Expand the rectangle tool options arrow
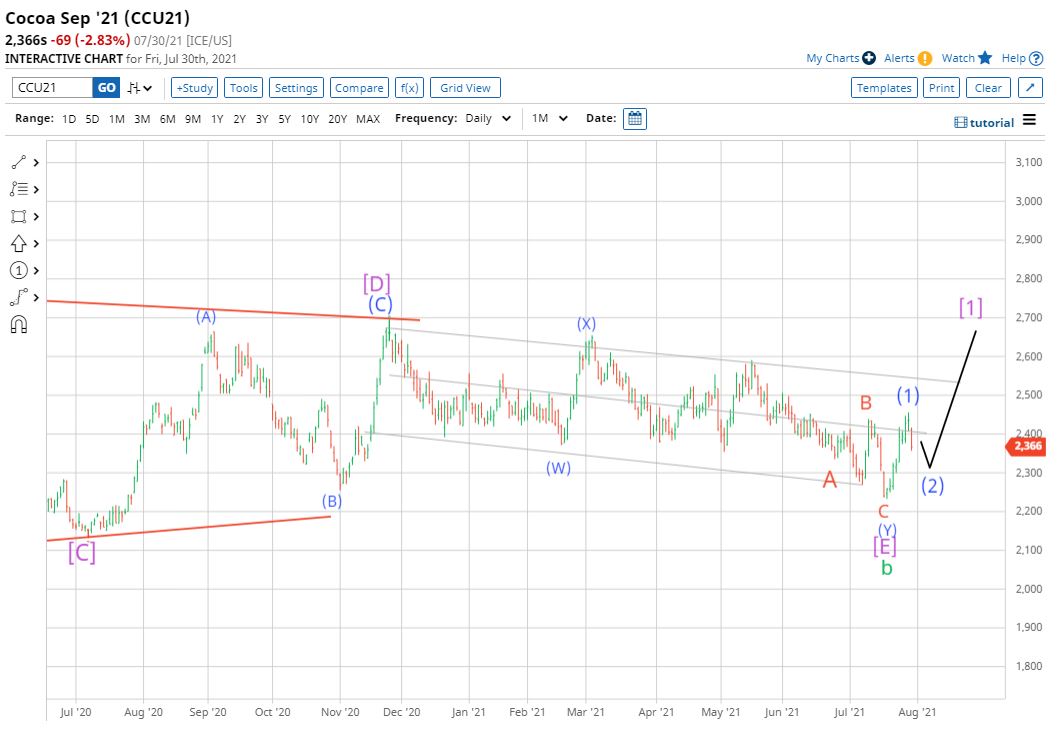 [36, 217]
